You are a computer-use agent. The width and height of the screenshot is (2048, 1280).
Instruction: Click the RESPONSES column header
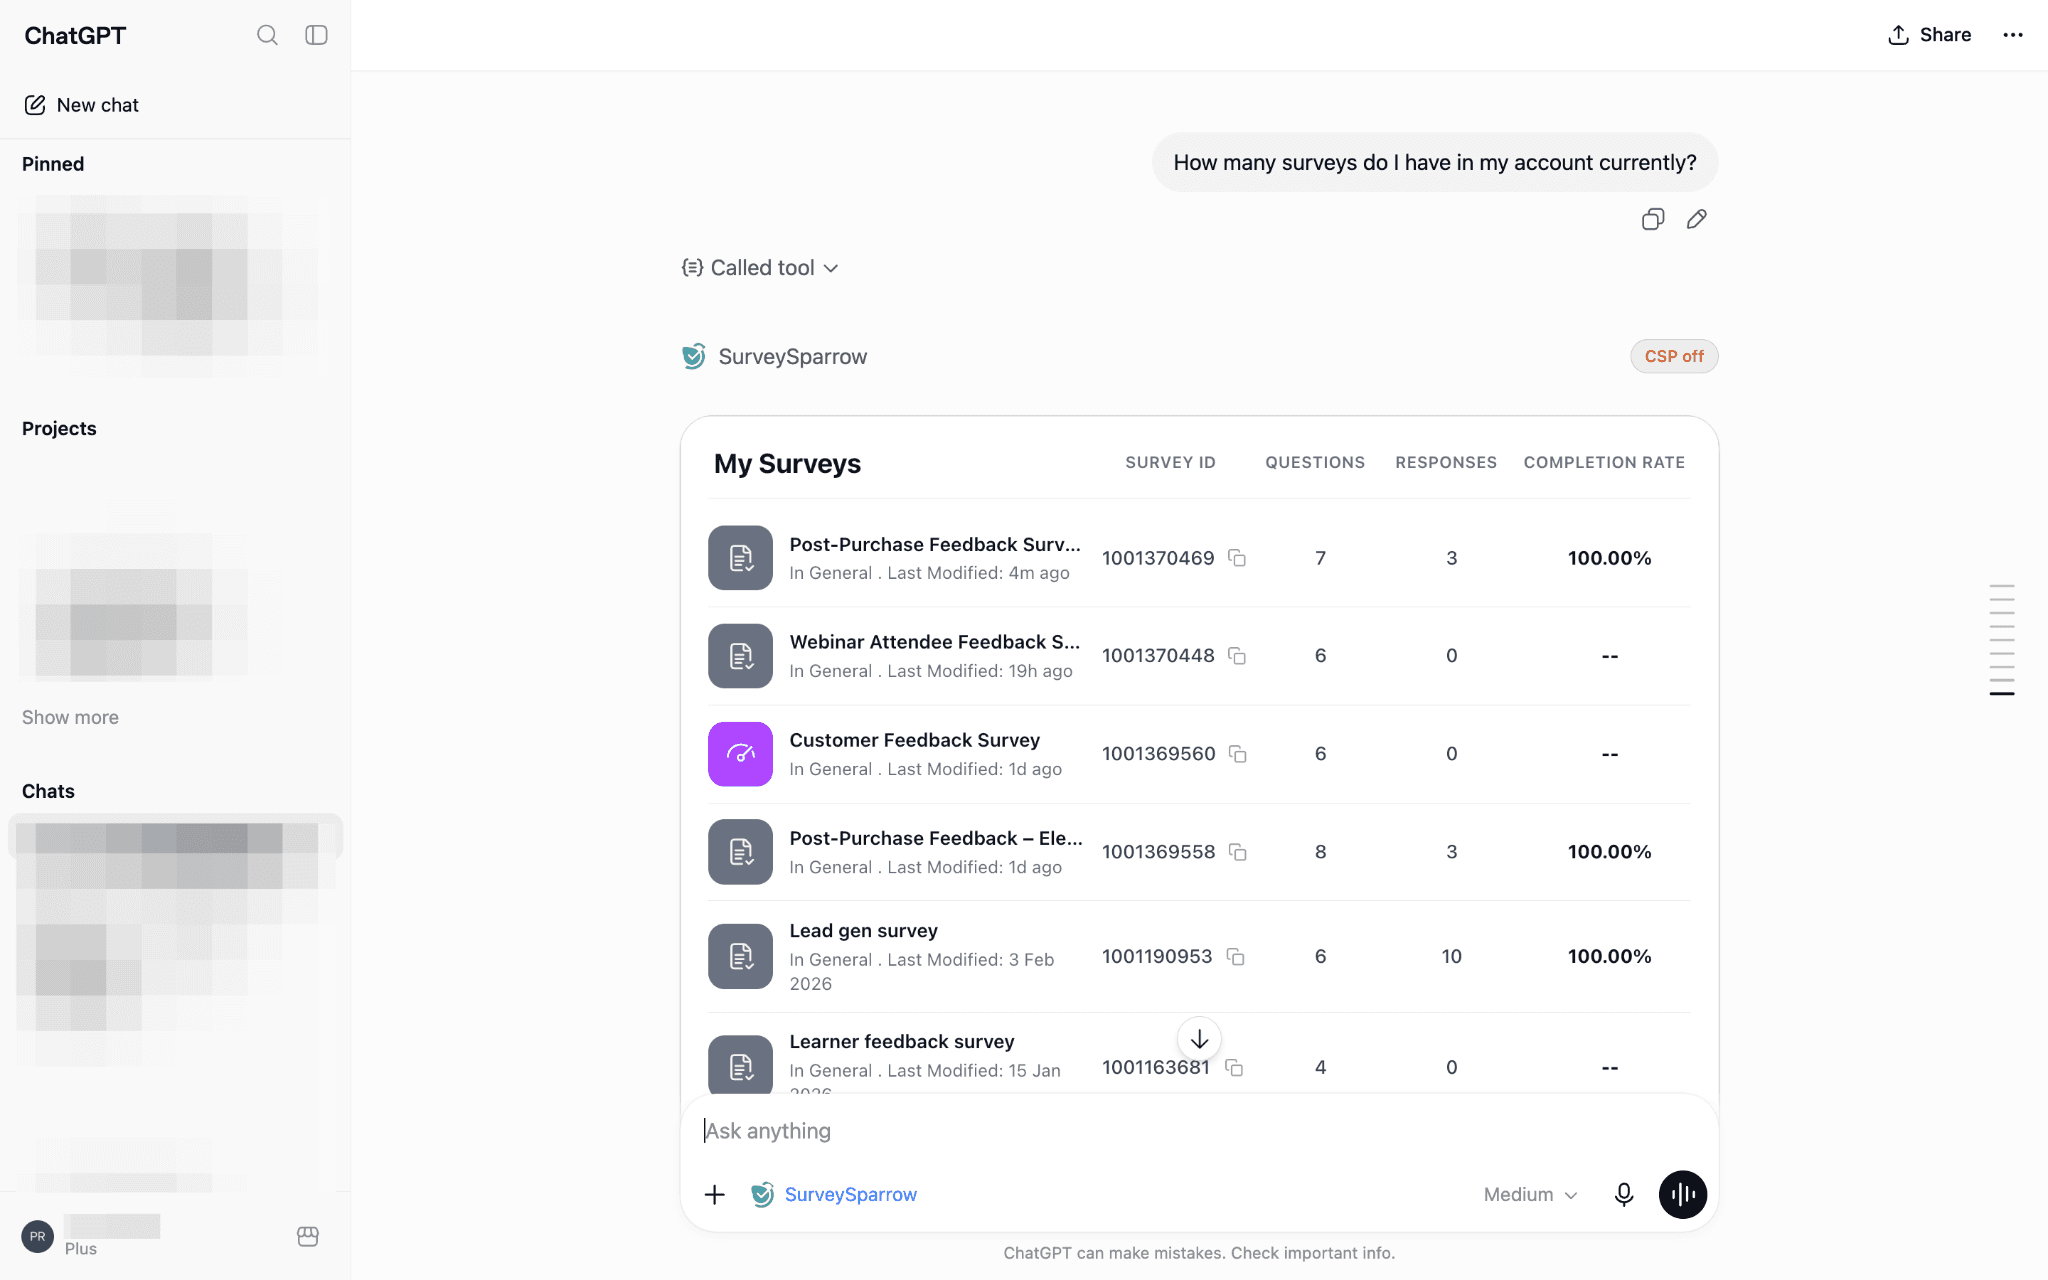[x=1446, y=462]
